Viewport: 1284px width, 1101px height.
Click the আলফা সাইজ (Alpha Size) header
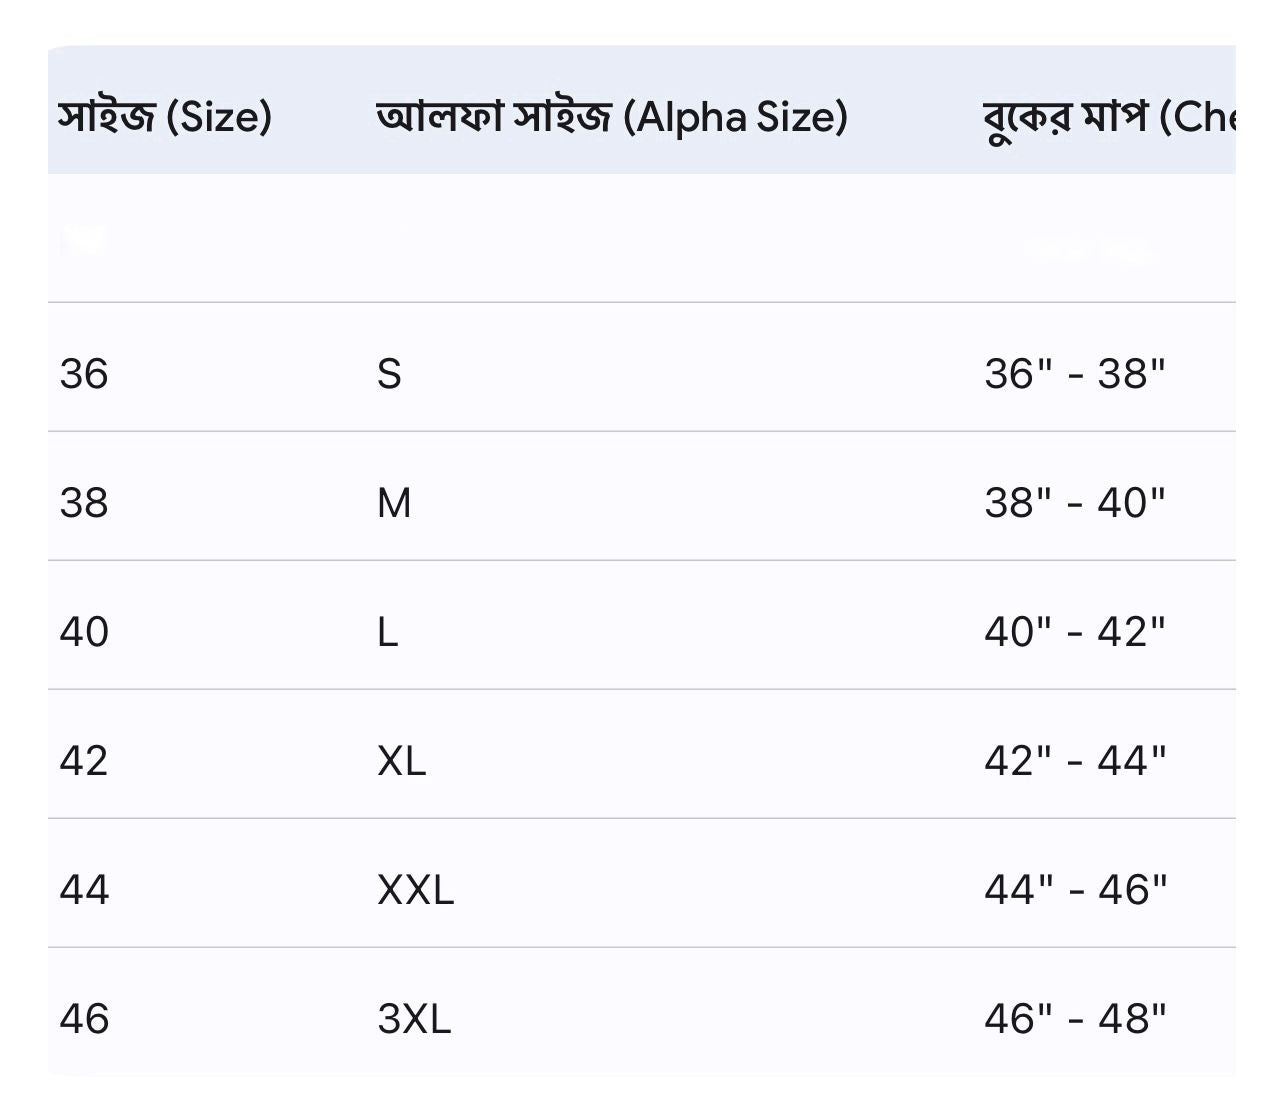(x=612, y=117)
